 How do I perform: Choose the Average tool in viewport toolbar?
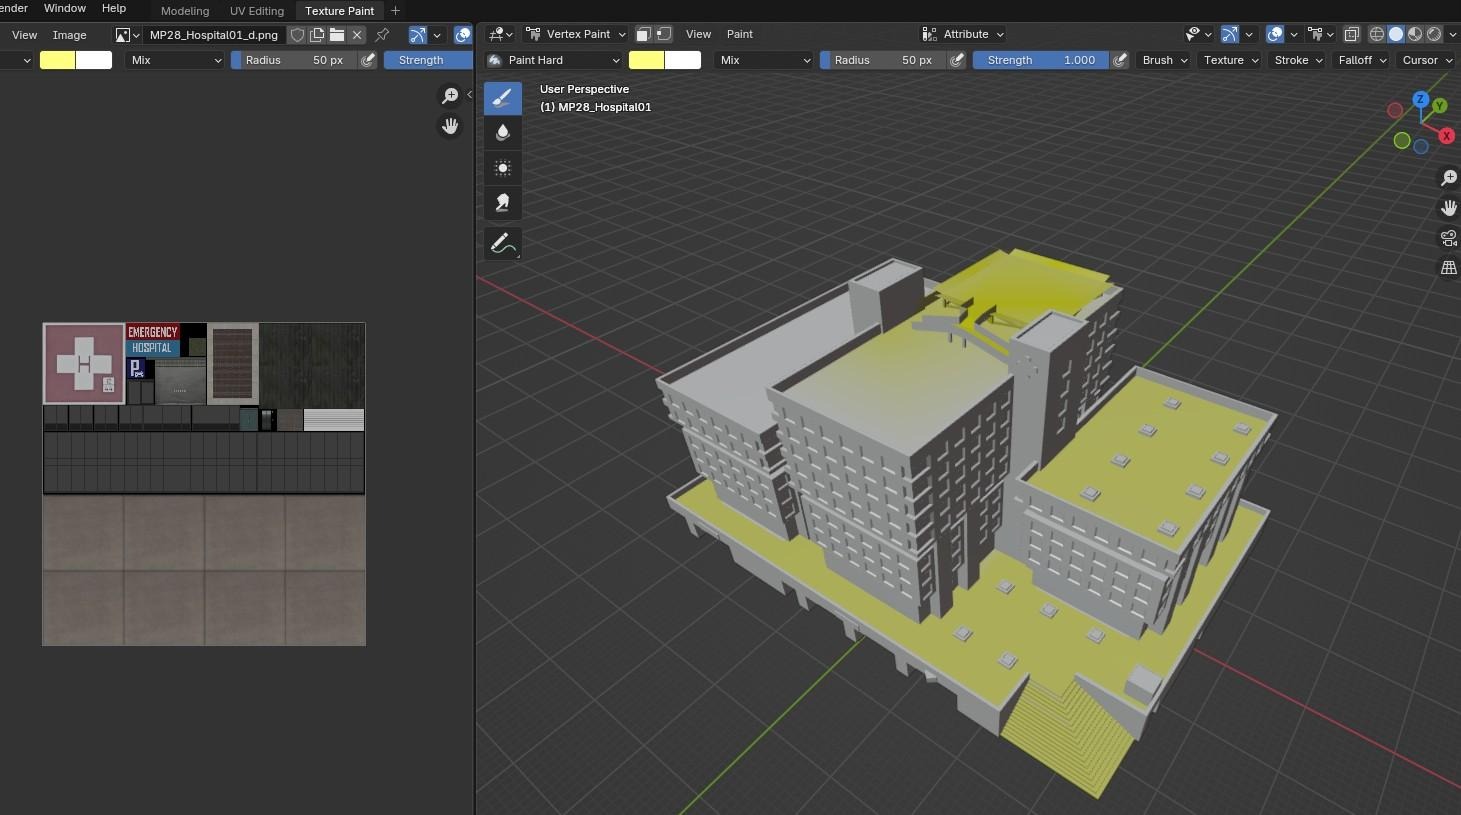(x=502, y=167)
